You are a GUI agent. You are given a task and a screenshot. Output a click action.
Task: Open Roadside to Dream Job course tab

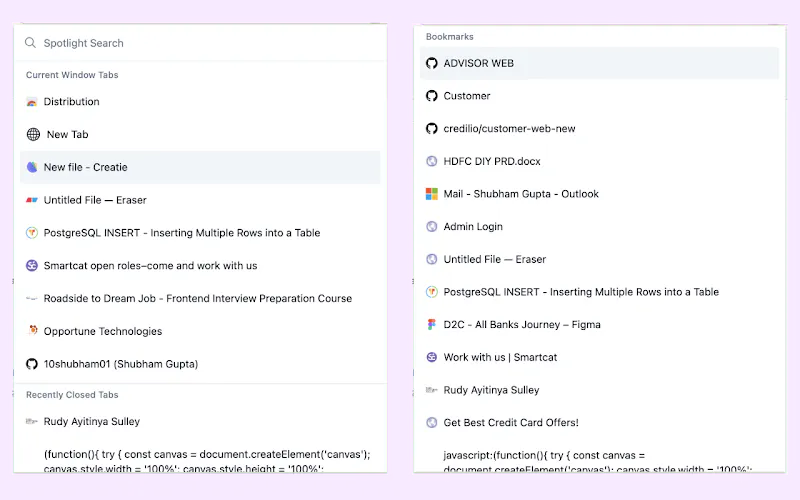click(200, 298)
